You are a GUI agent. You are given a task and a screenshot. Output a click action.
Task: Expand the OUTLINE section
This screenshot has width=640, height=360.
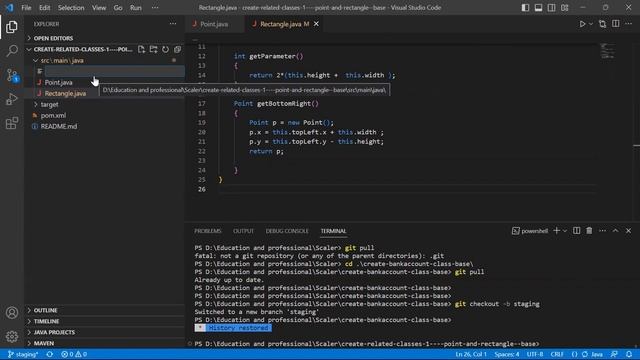(x=45, y=310)
